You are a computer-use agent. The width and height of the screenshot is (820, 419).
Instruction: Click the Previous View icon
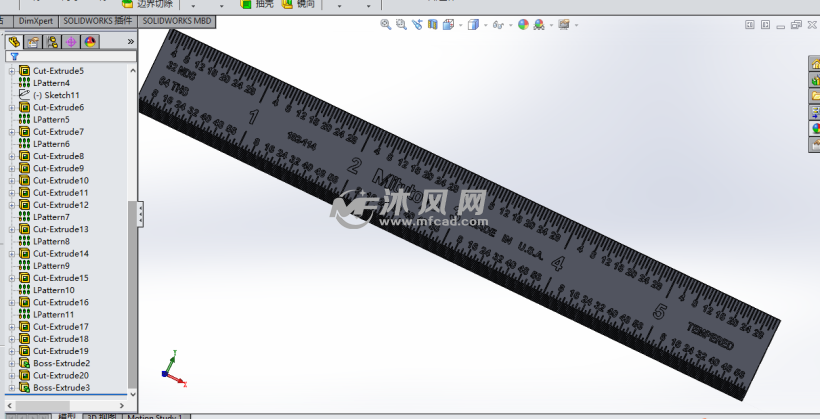point(417,24)
